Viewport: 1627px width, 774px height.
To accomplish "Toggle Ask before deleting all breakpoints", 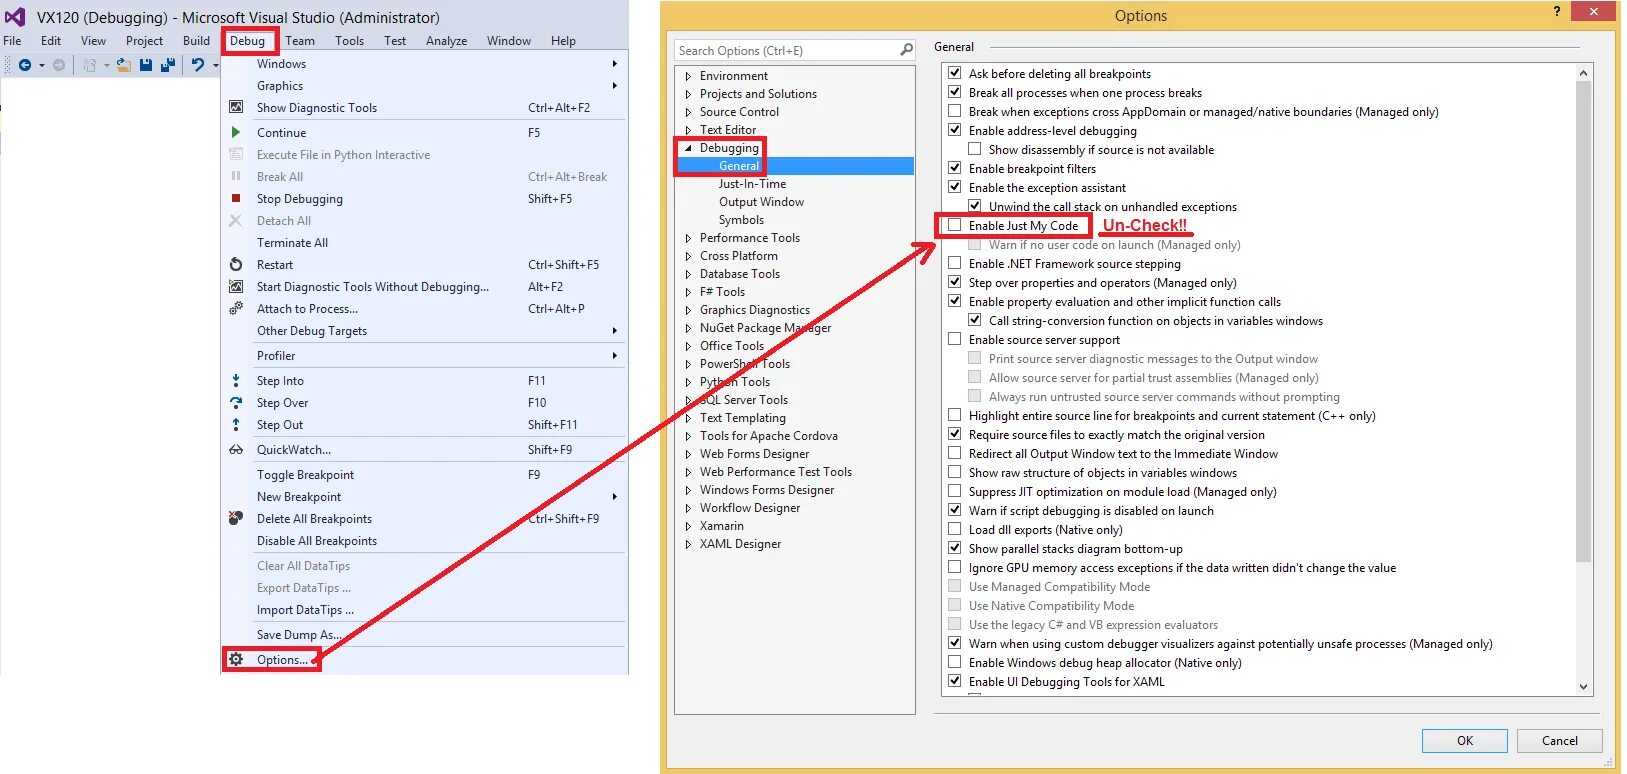I will pyautogui.click(x=955, y=73).
